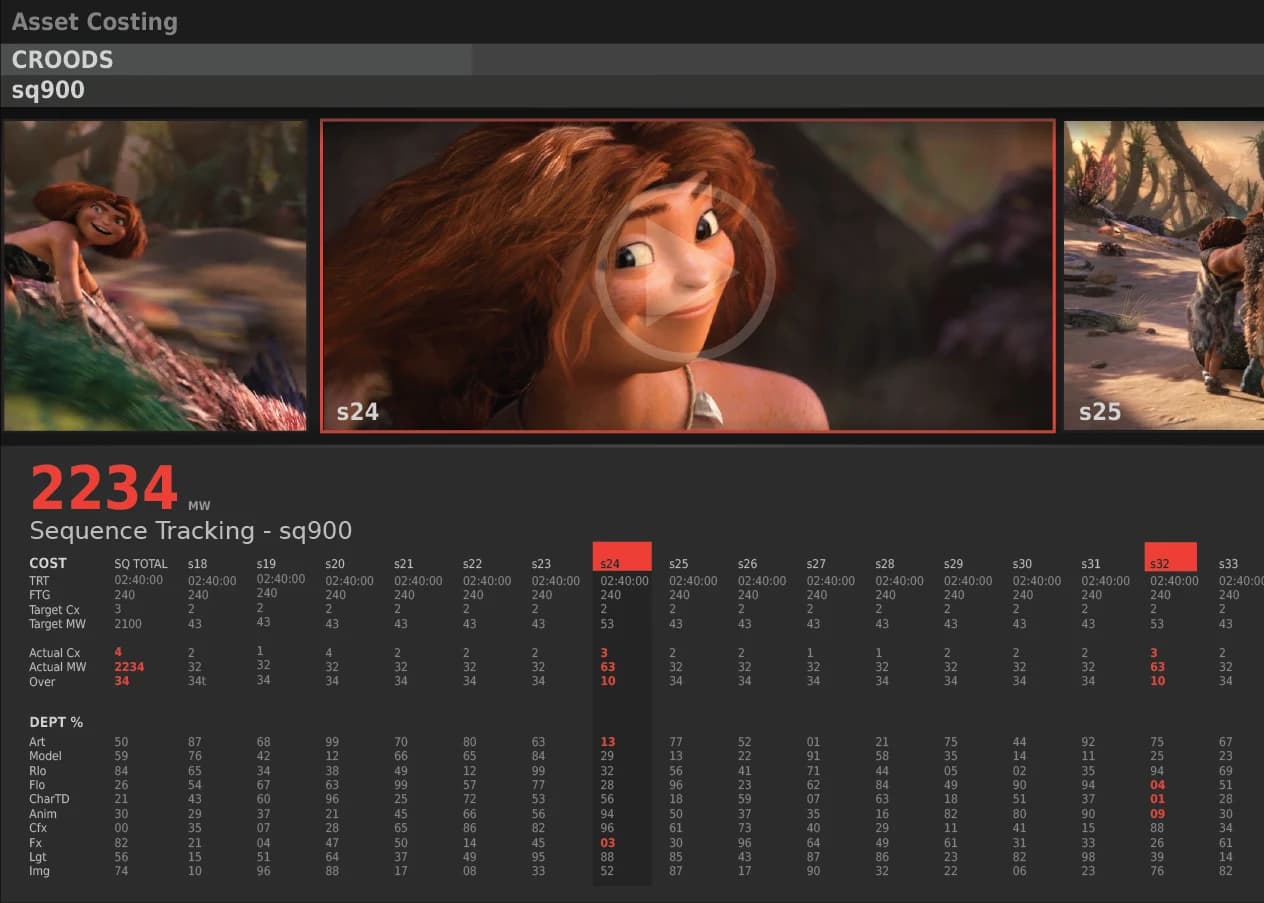Choose the s26 column header
Viewport: 1264px width, 903px height.
(748, 564)
